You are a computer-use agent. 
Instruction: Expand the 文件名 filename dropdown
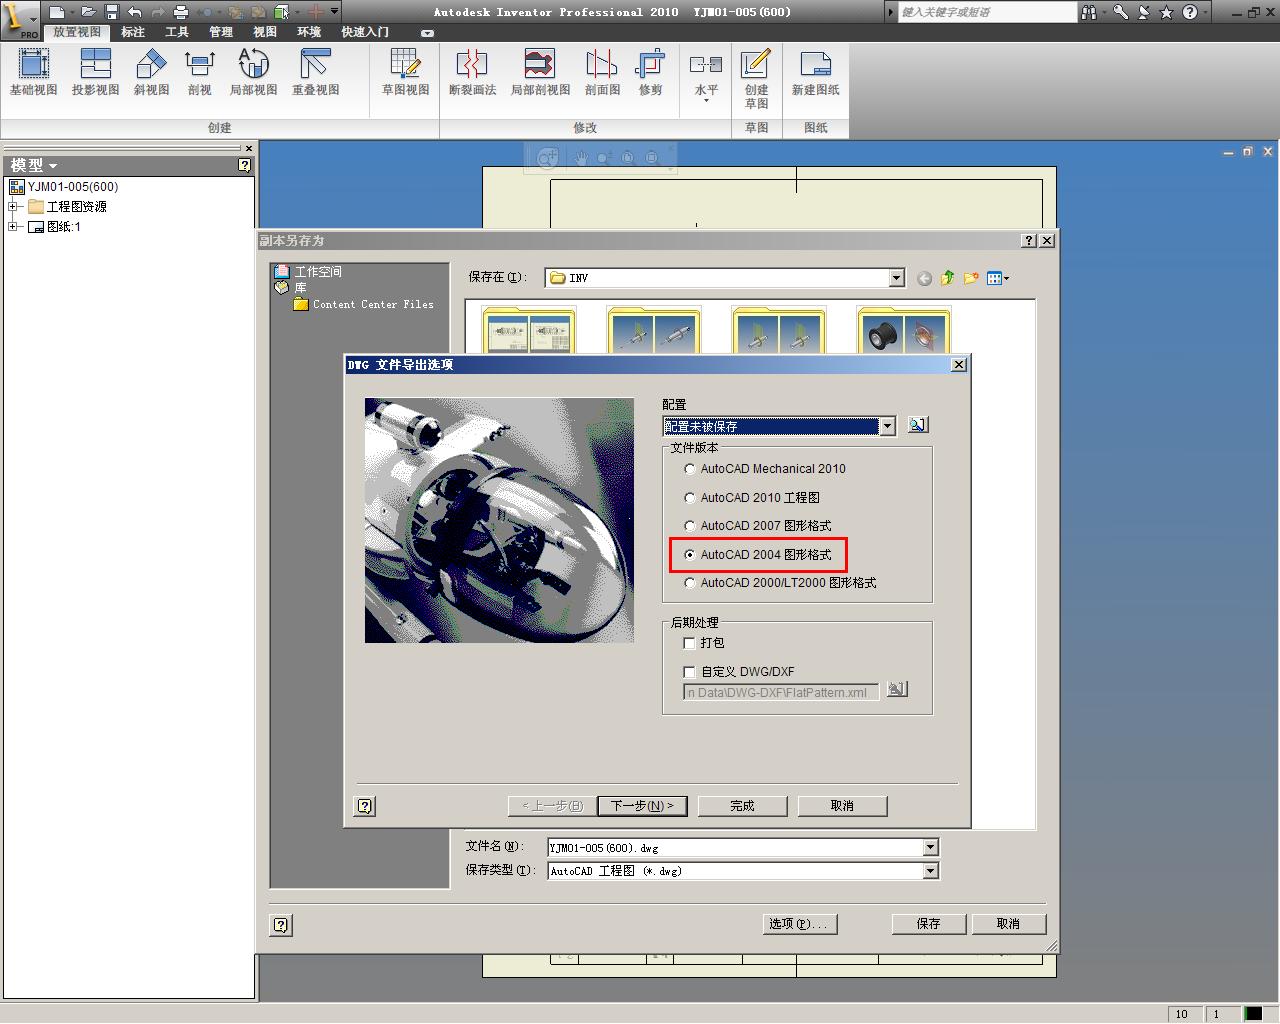click(930, 848)
